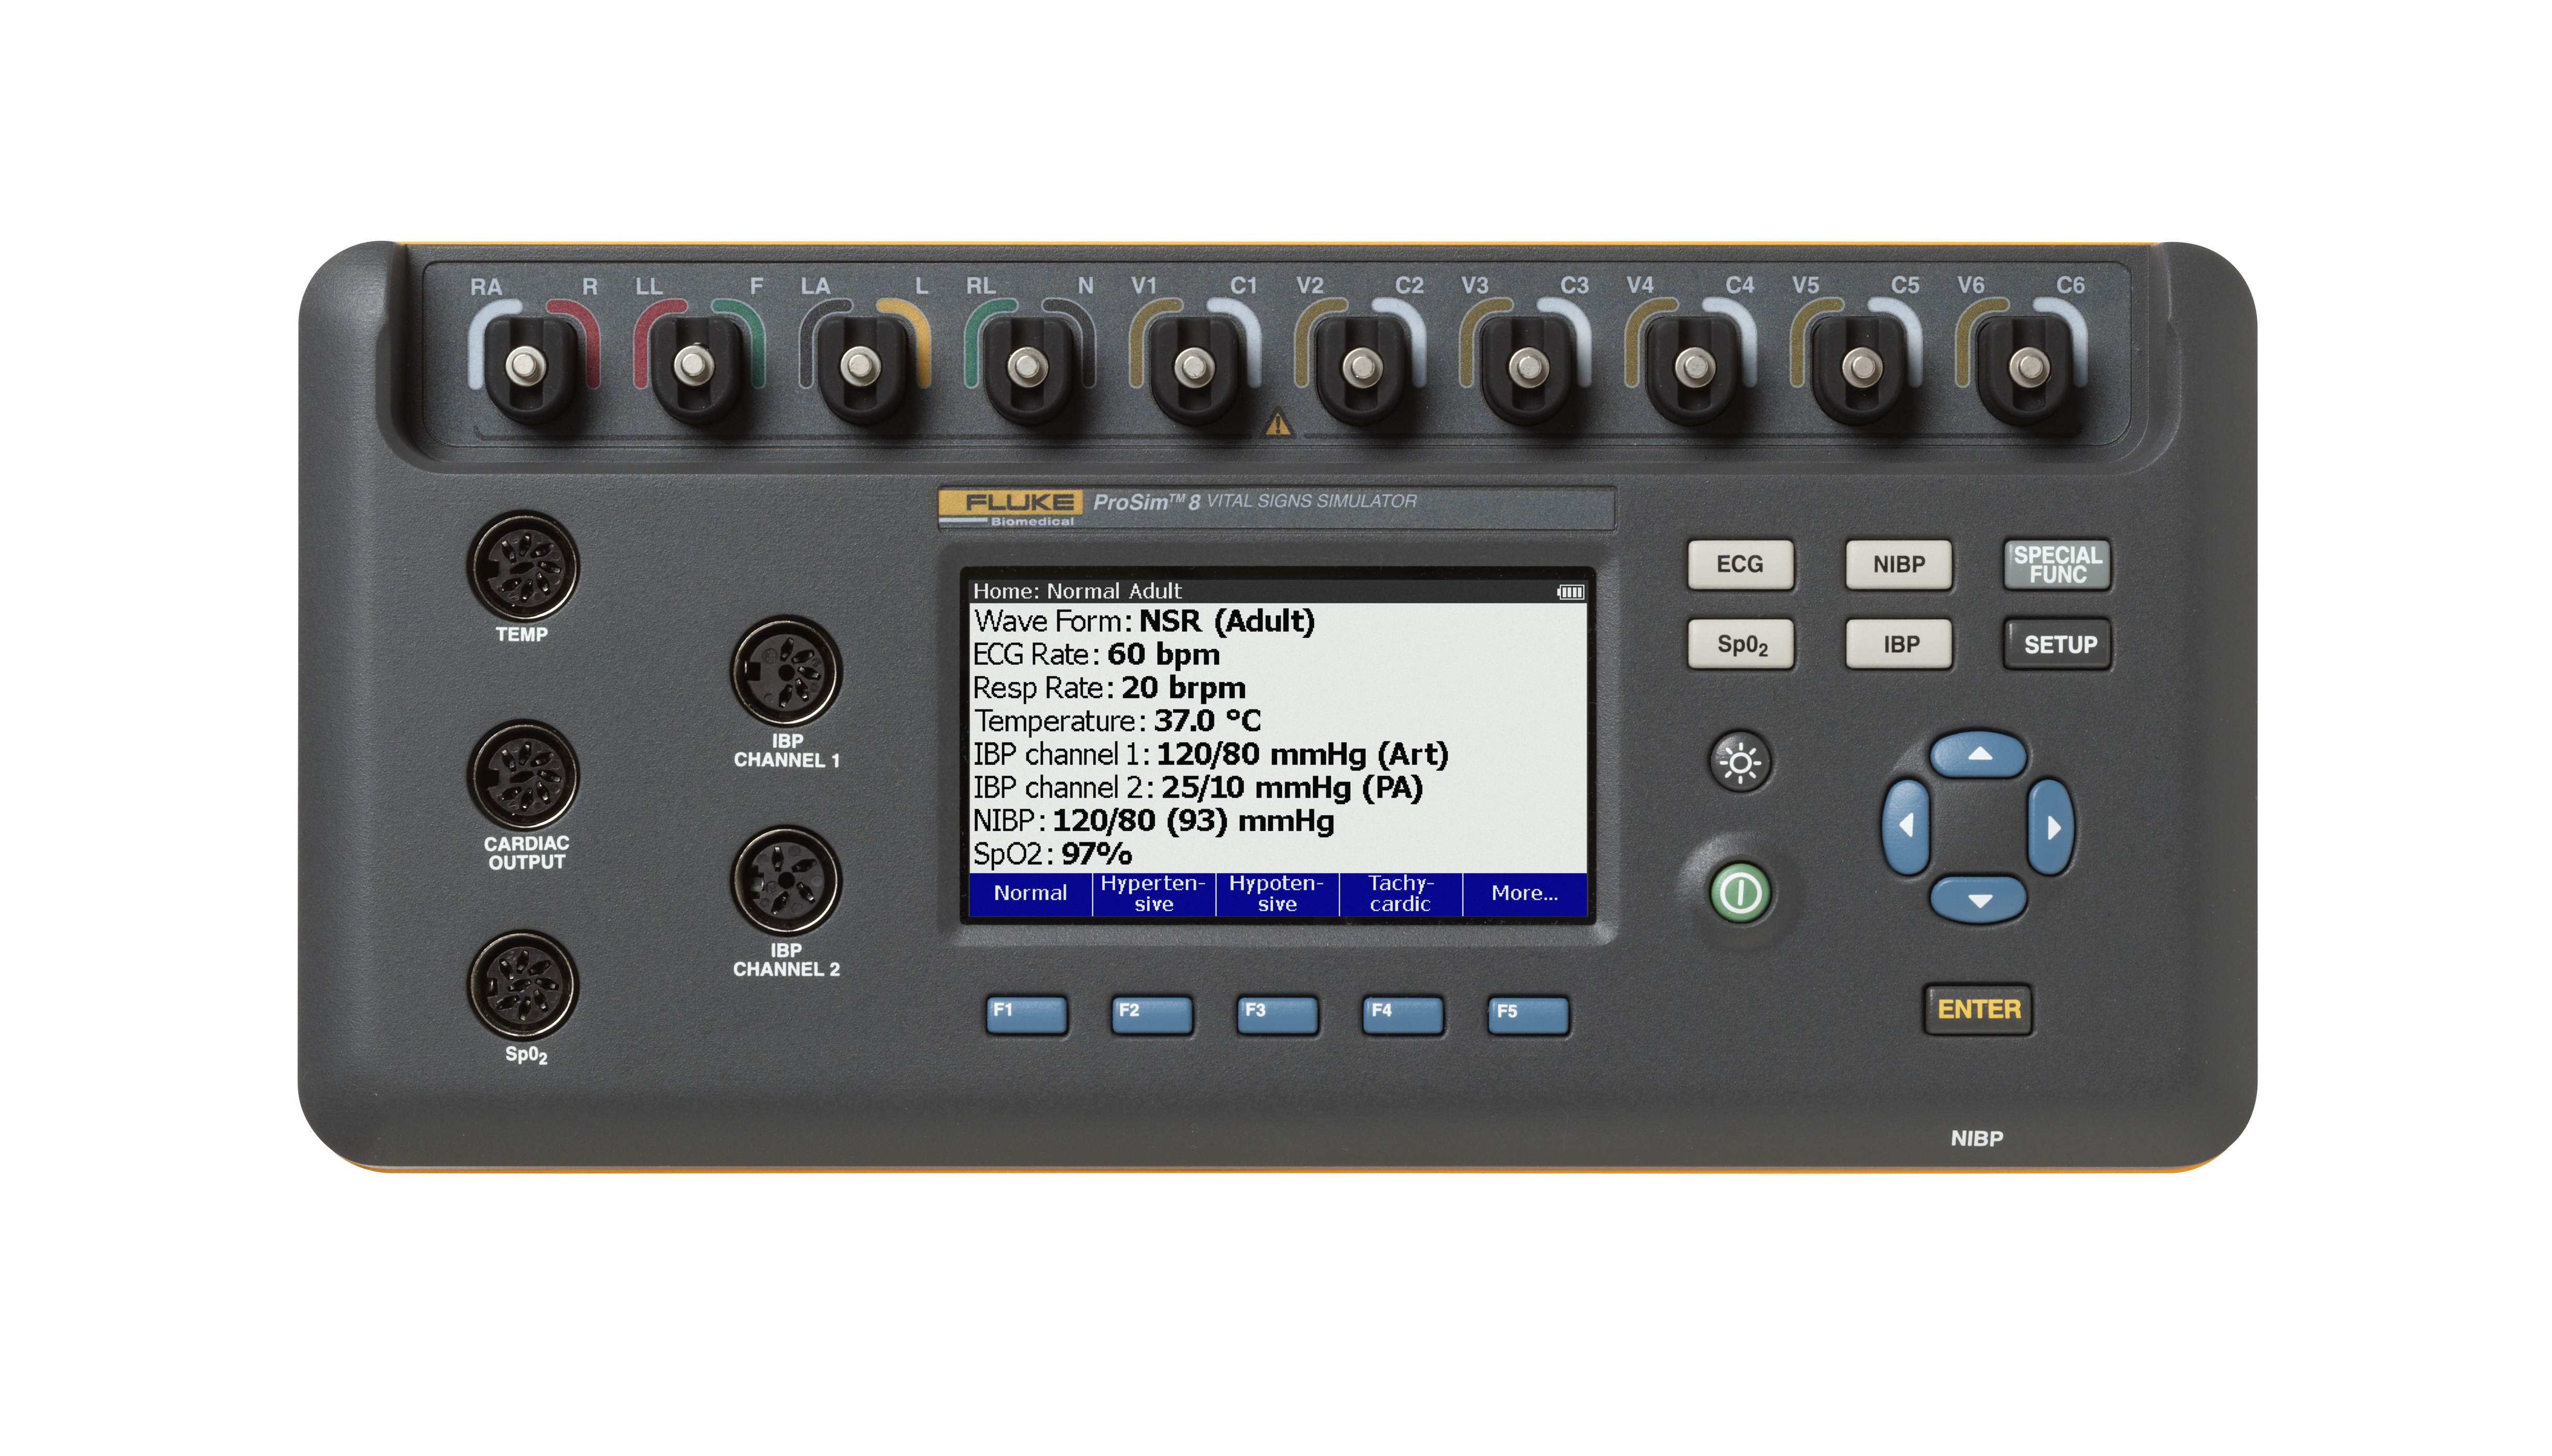Click the NIBP label near bottom edge
The width and height of the screenshot is (2552, 1456).
(1976, 1138)
